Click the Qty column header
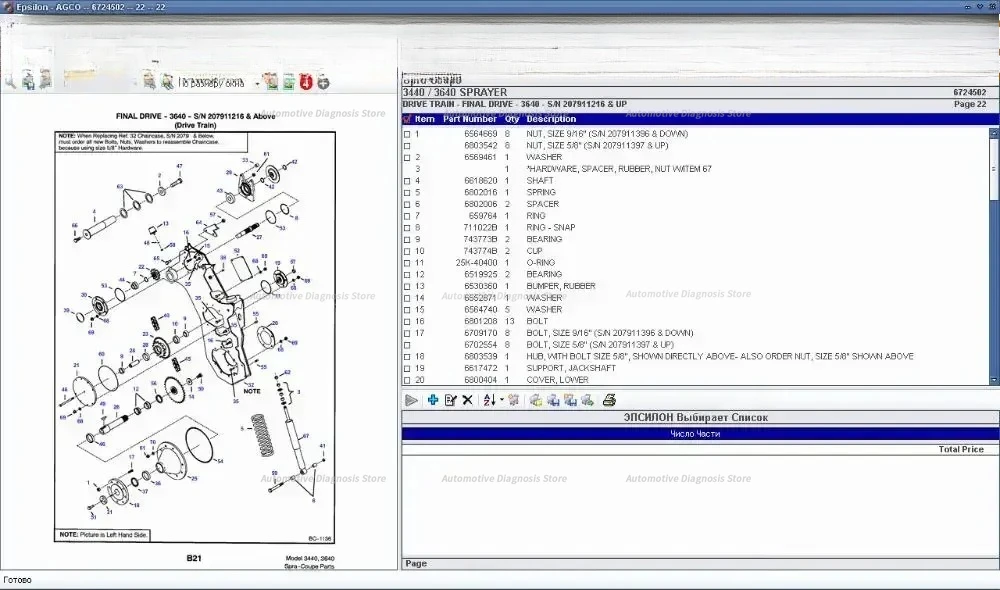The image size is (1000, 590). (512, 119)
